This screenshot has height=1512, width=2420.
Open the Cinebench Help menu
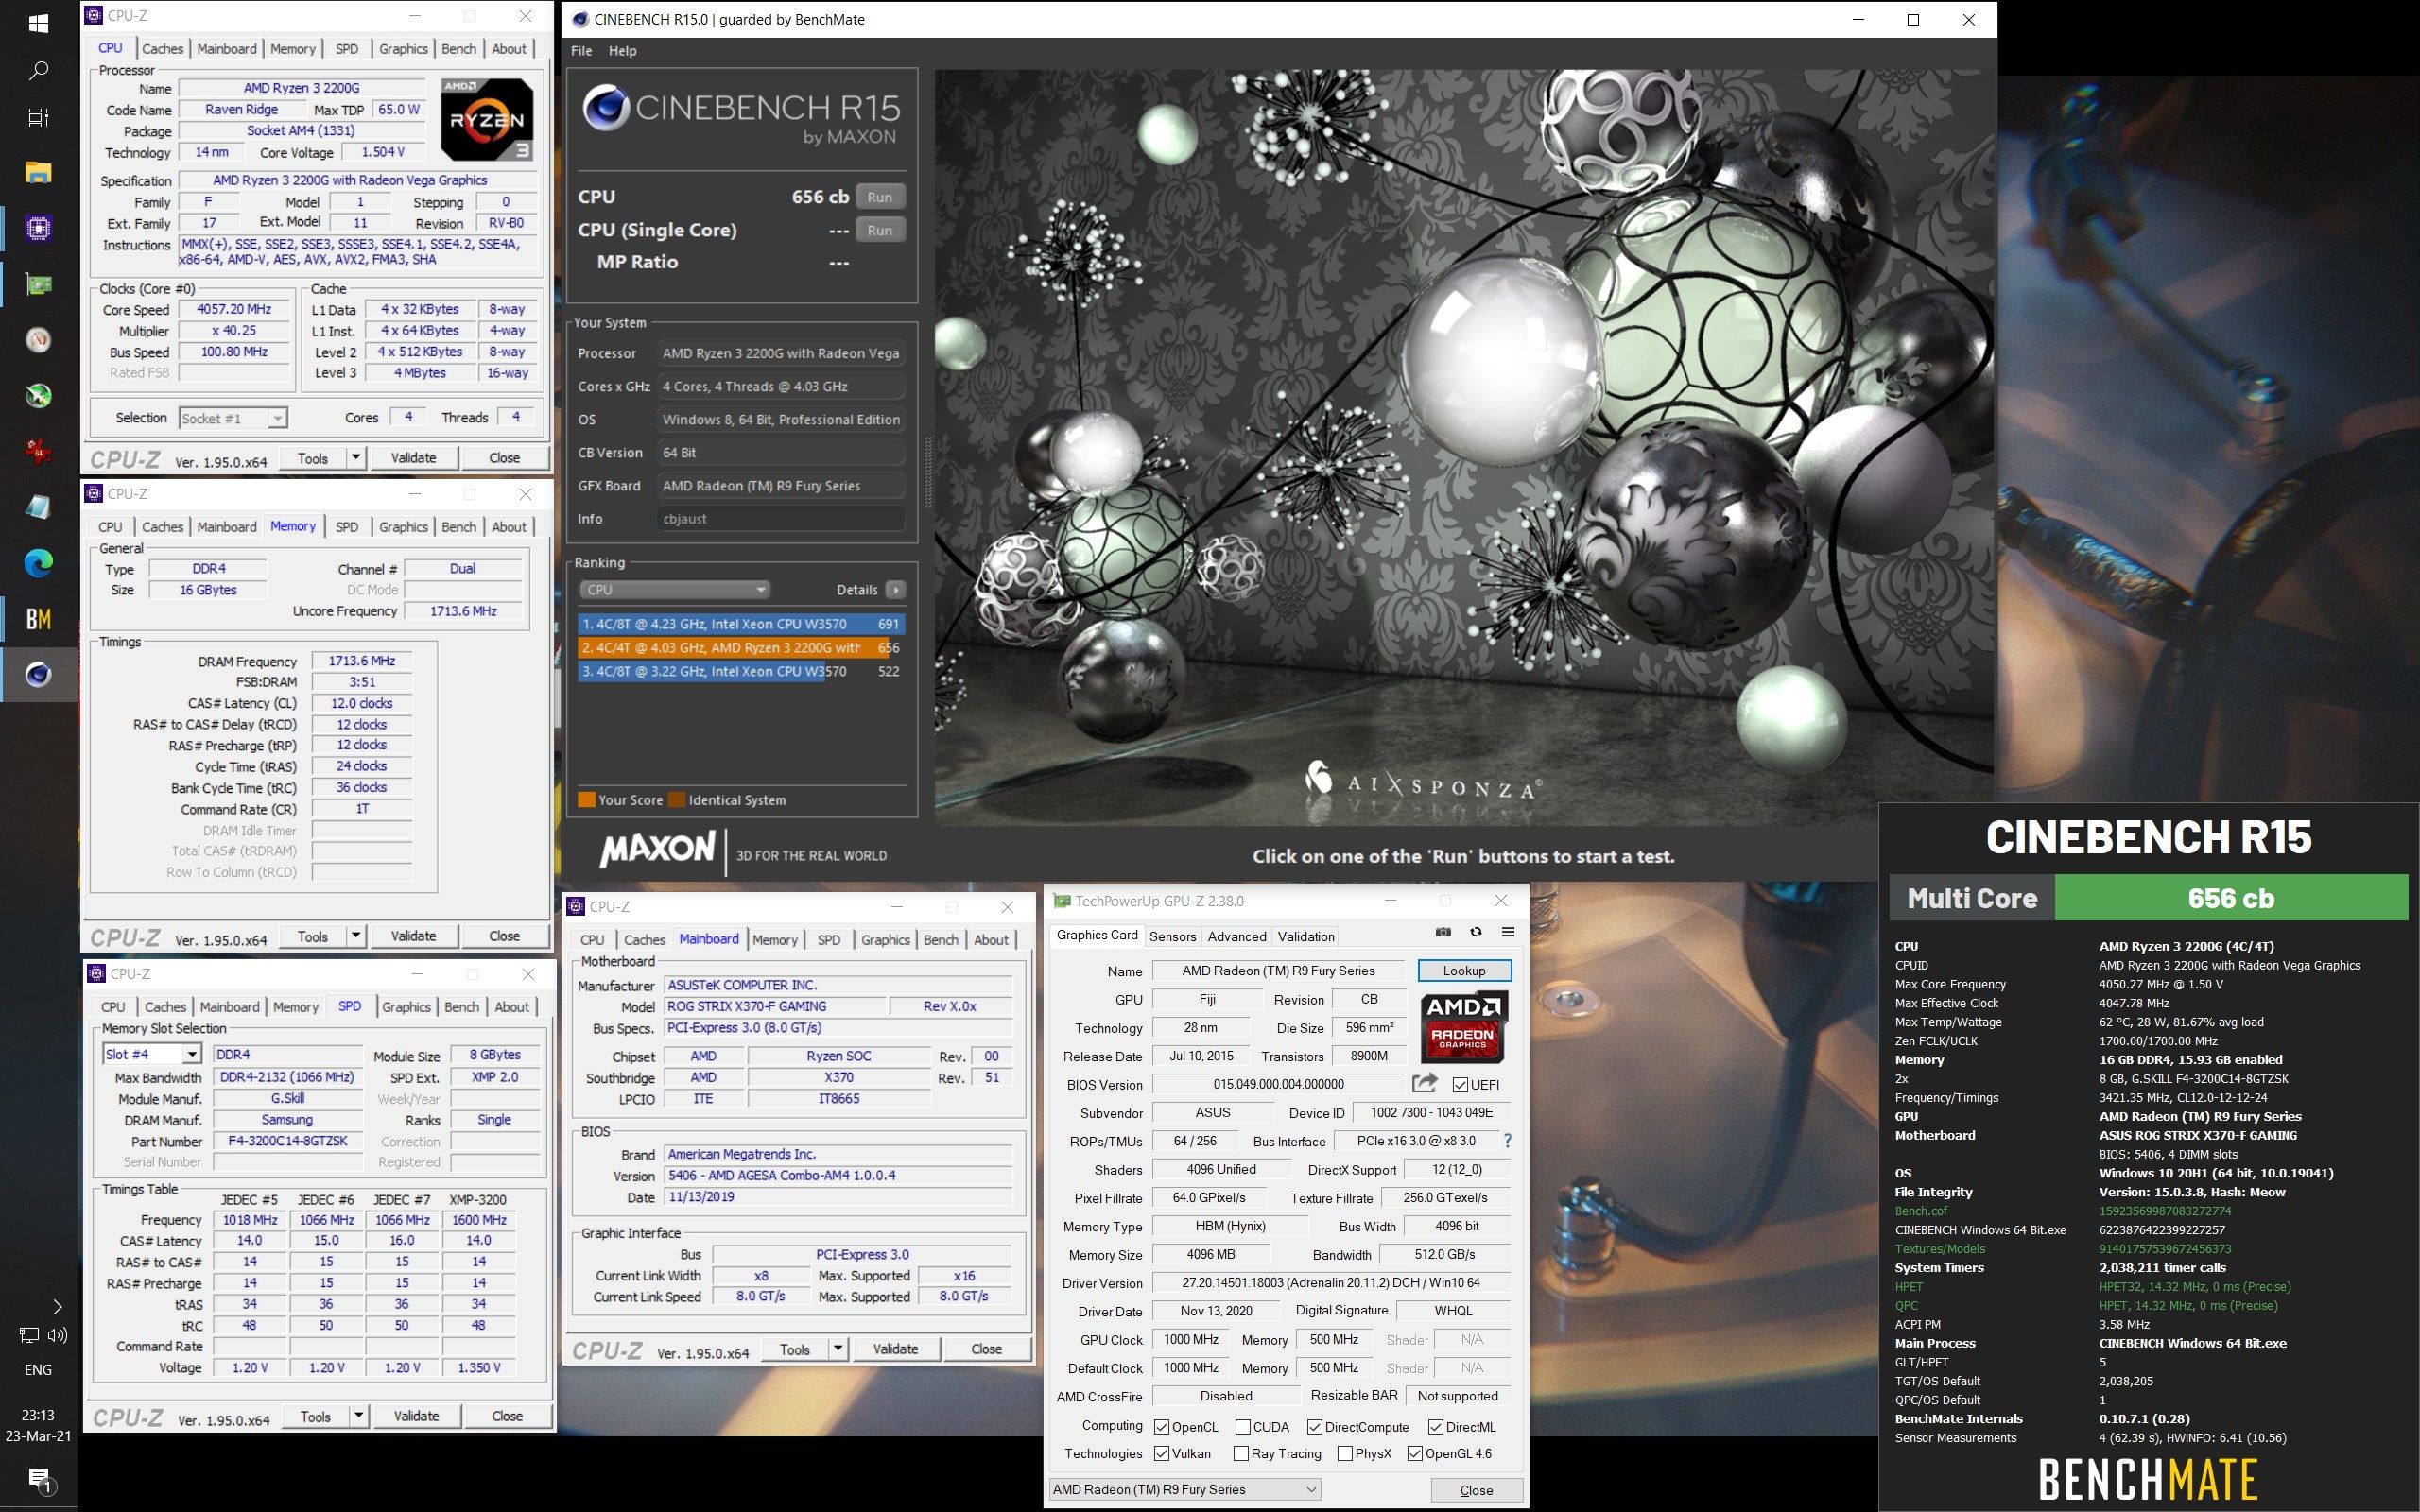coord(622,51)
